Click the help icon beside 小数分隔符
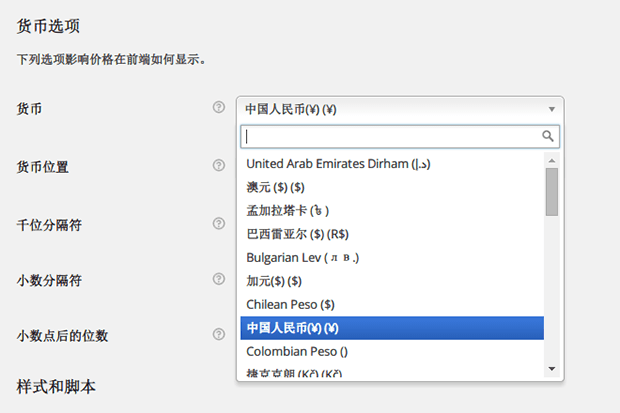Viewport: 620px width, 413px height. [219, 279]
